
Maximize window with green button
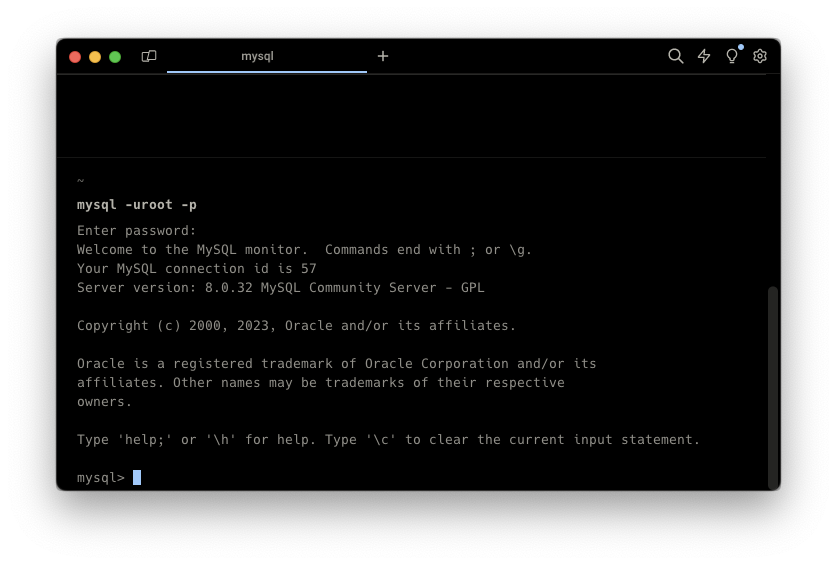click(x=115, y=57)
